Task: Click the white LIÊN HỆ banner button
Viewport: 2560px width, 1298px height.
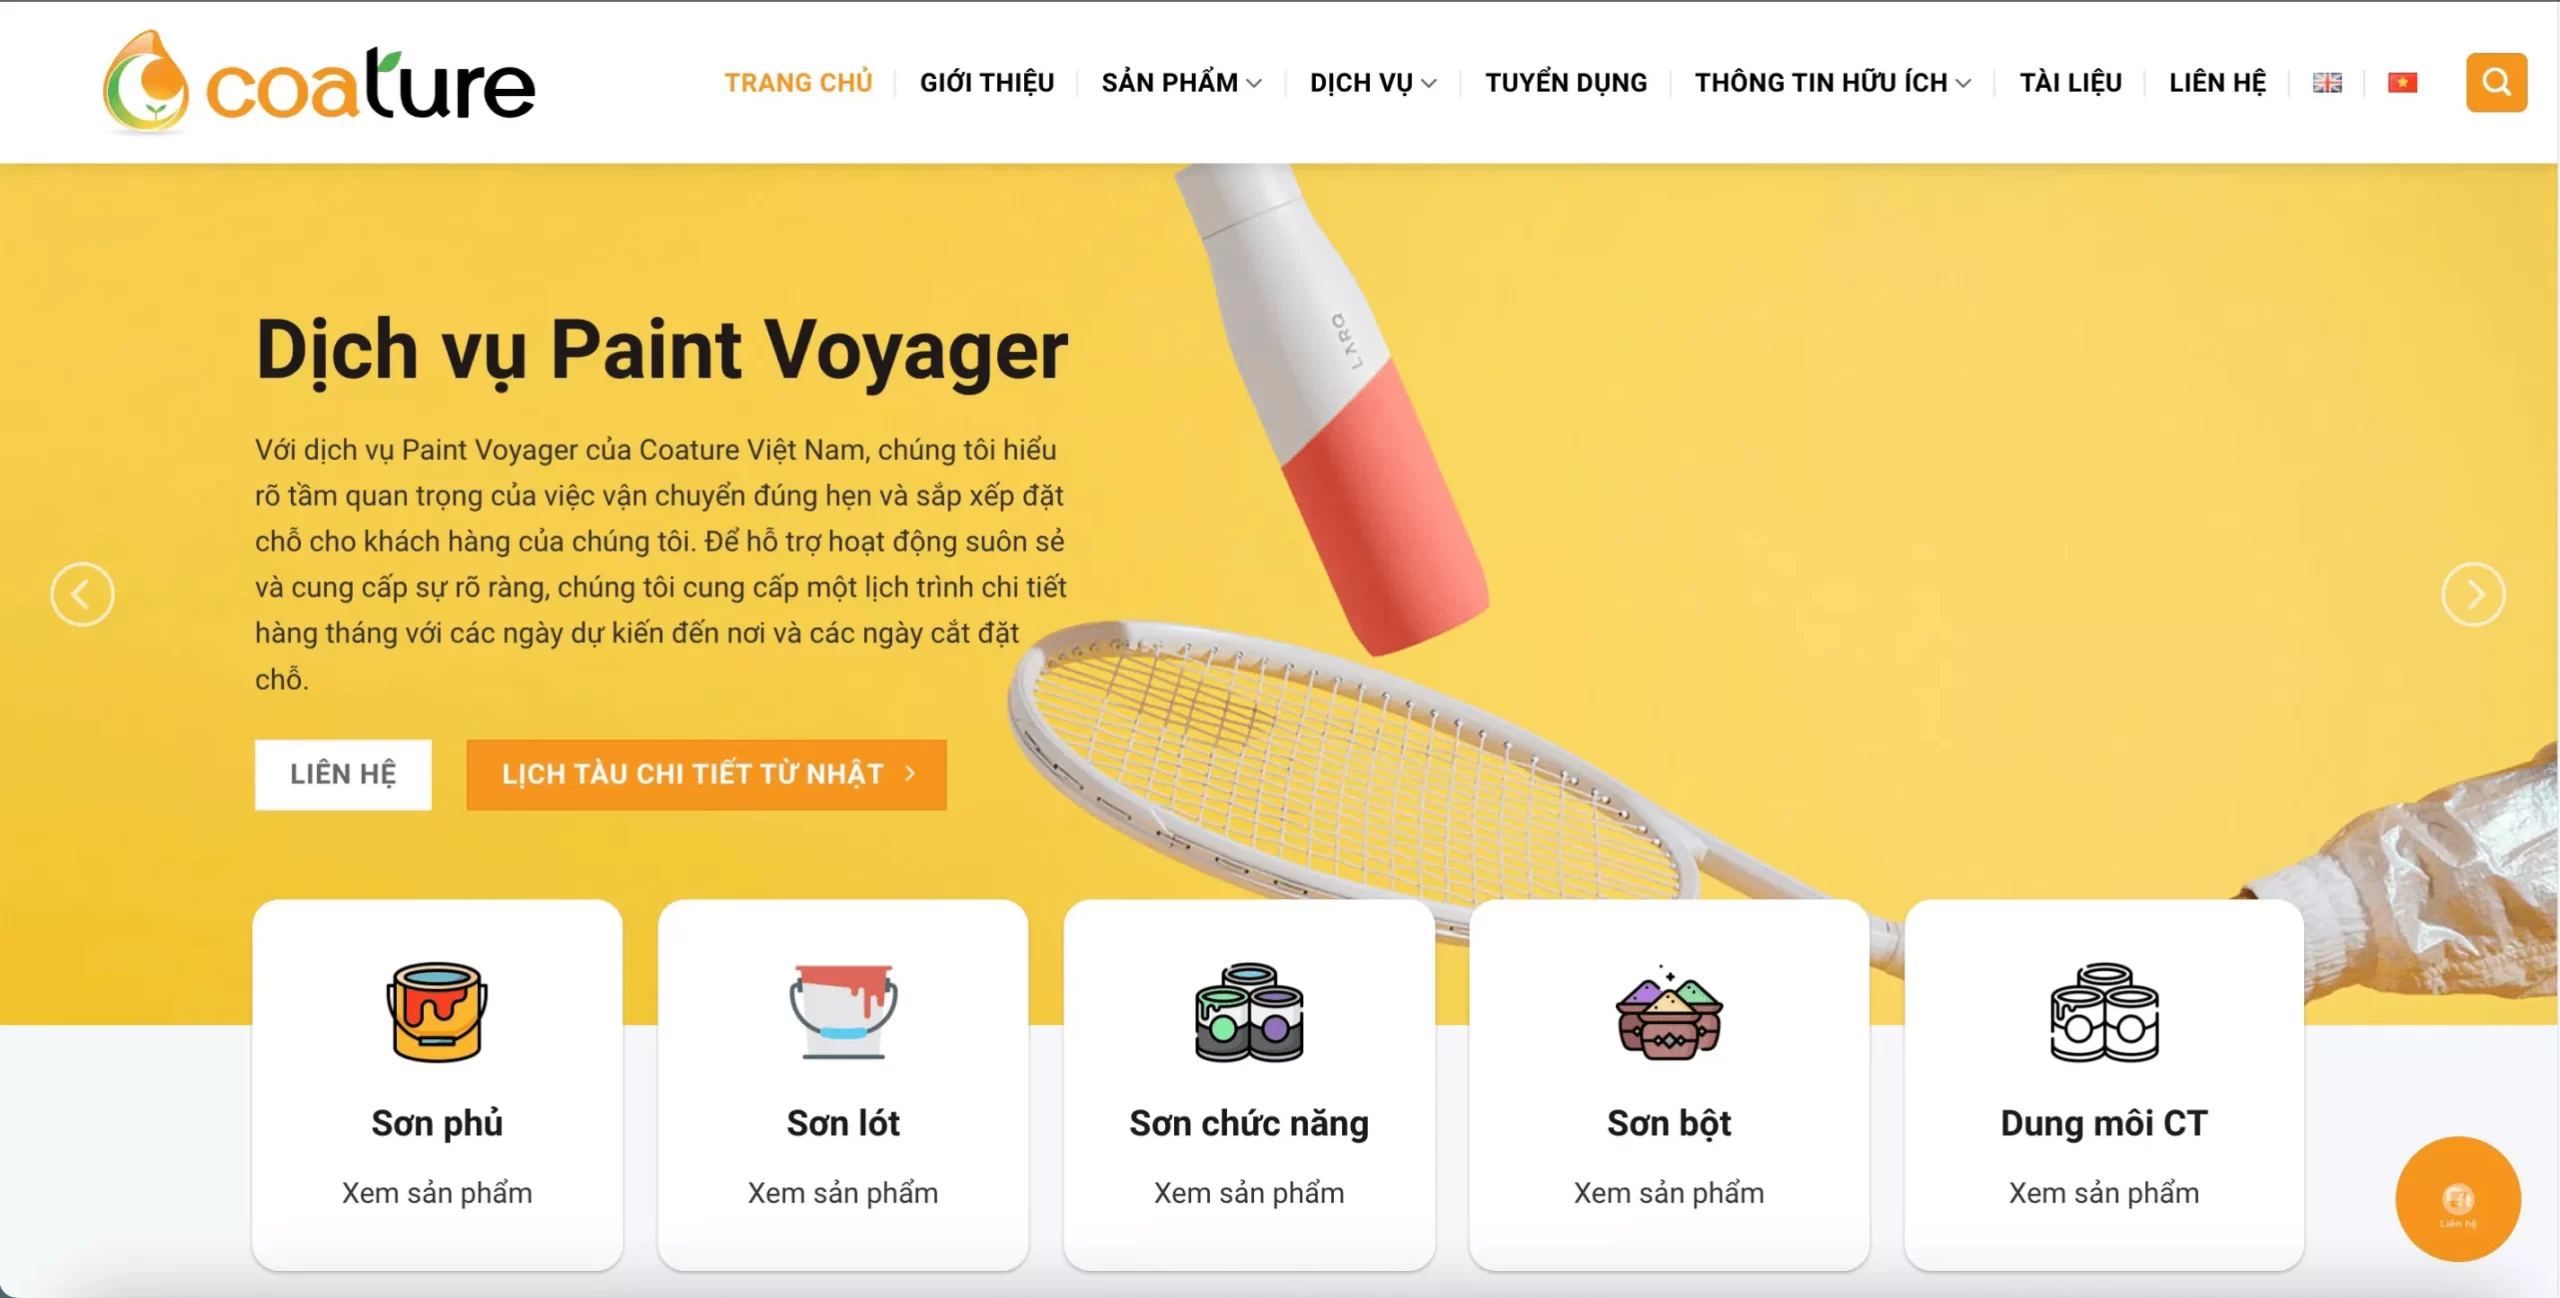Action: point(343,774)
